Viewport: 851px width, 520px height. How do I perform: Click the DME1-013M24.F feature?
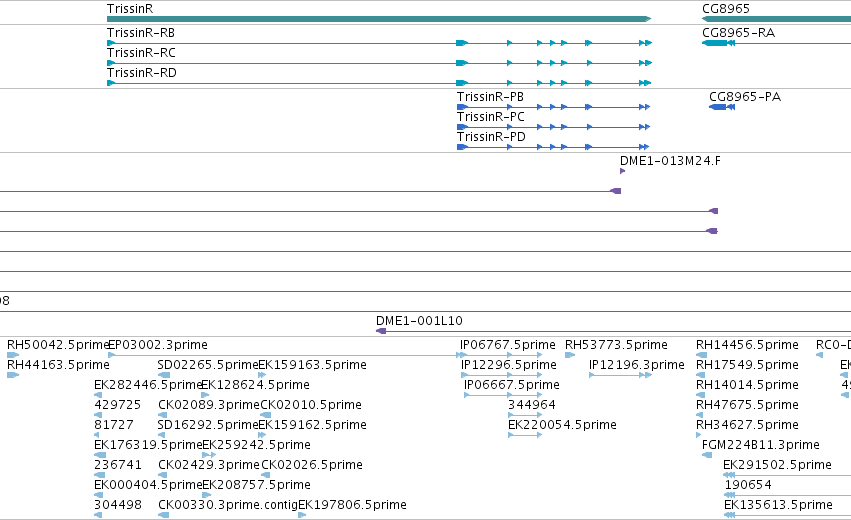coord(670,161)
